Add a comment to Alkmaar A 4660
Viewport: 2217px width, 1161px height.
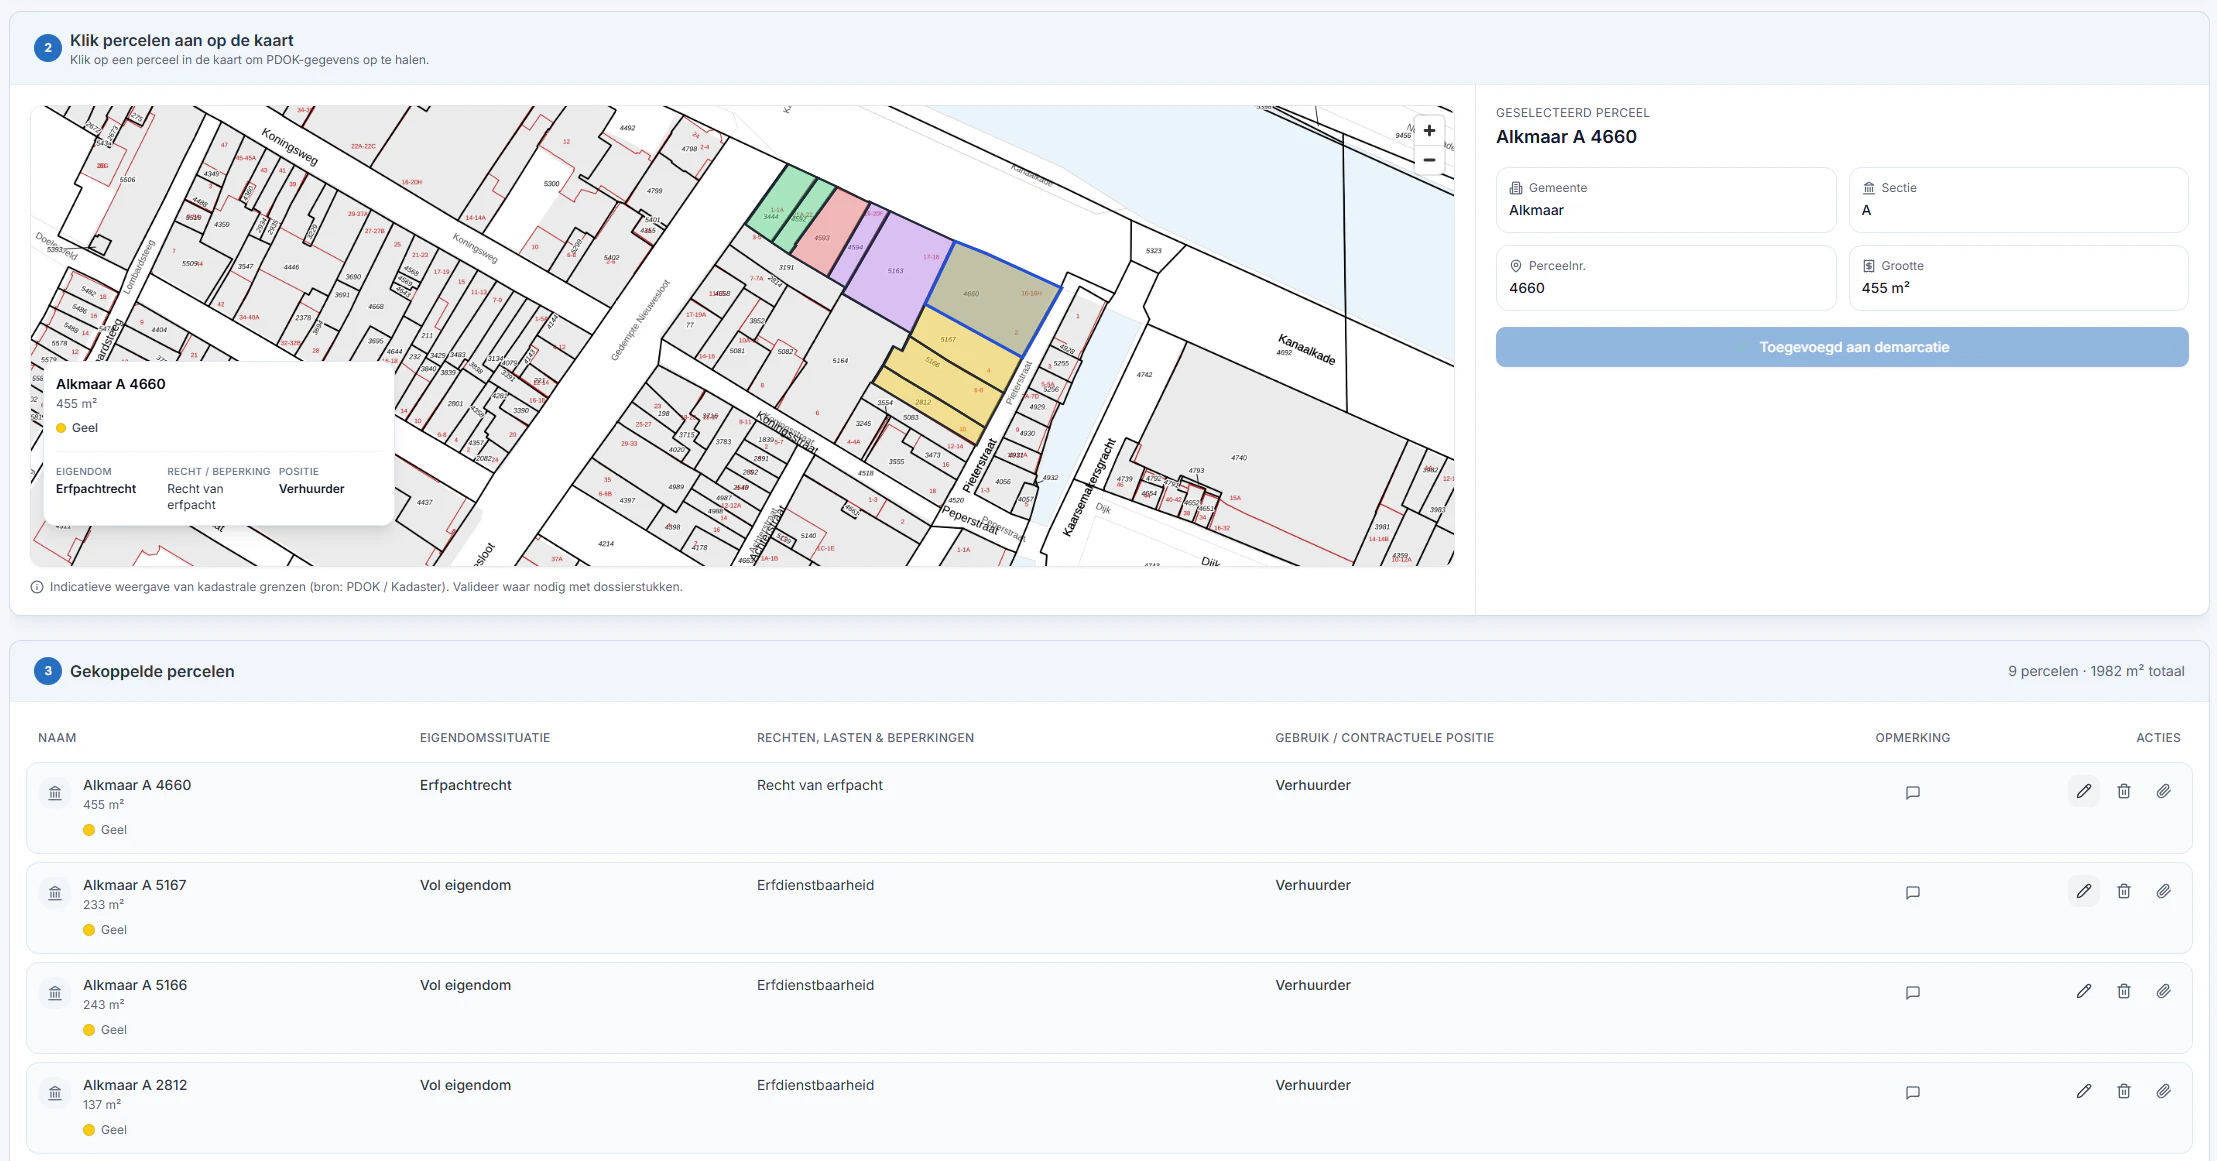coord(1913,793)
